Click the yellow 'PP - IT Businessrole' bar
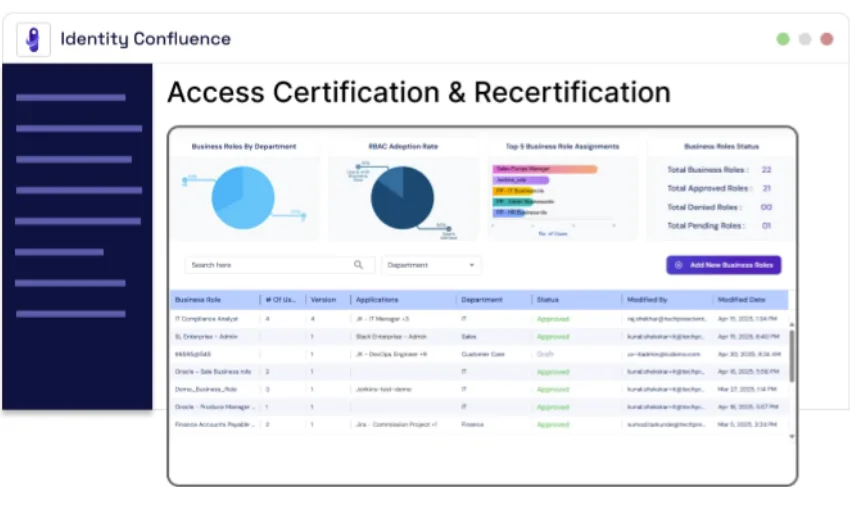Image resolution: width=868 pixels, height=517 pixels. [x=513, y=190]
